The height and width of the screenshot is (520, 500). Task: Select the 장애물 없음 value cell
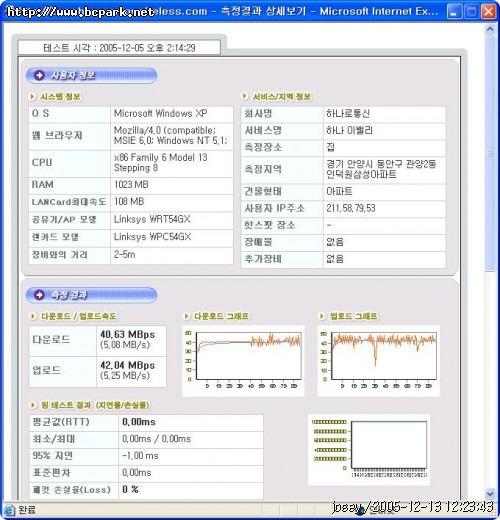[384, 242]
